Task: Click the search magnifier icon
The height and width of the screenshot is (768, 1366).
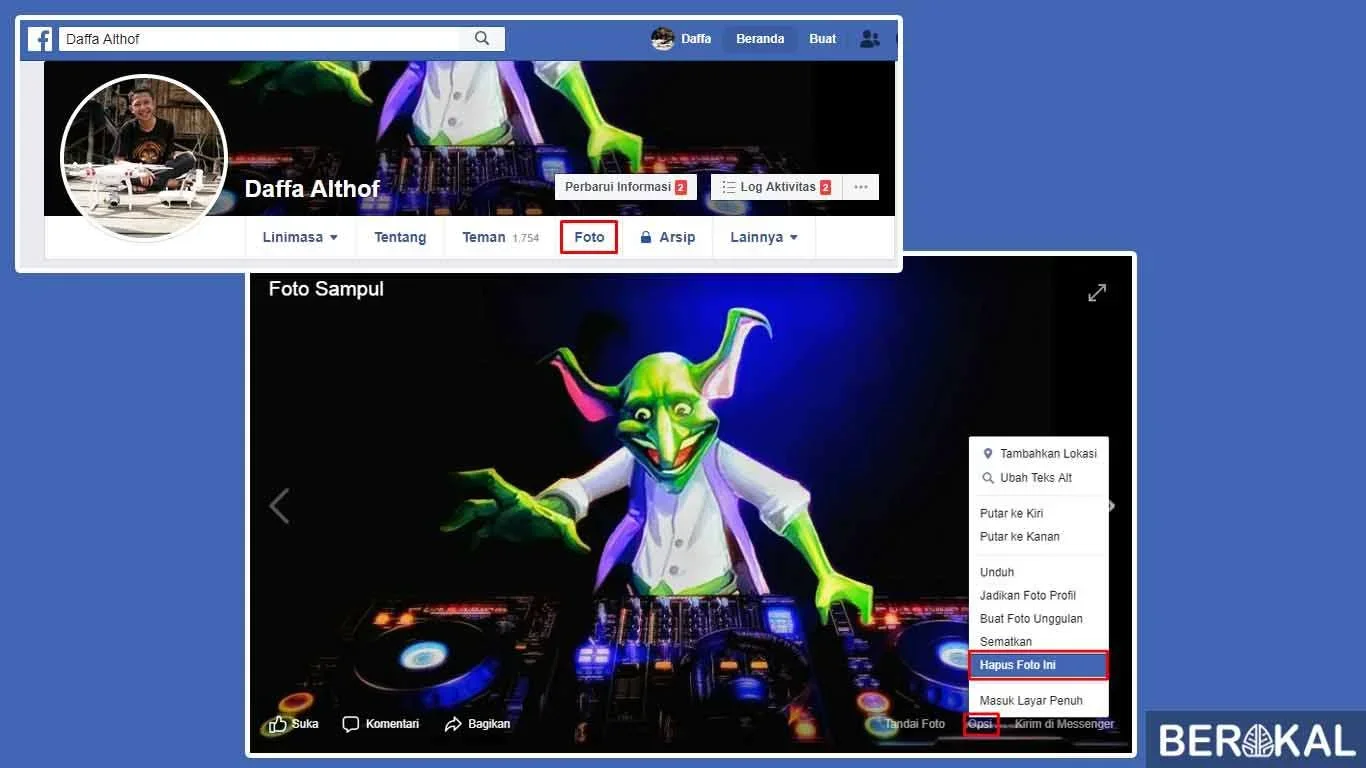Action: 482,39
